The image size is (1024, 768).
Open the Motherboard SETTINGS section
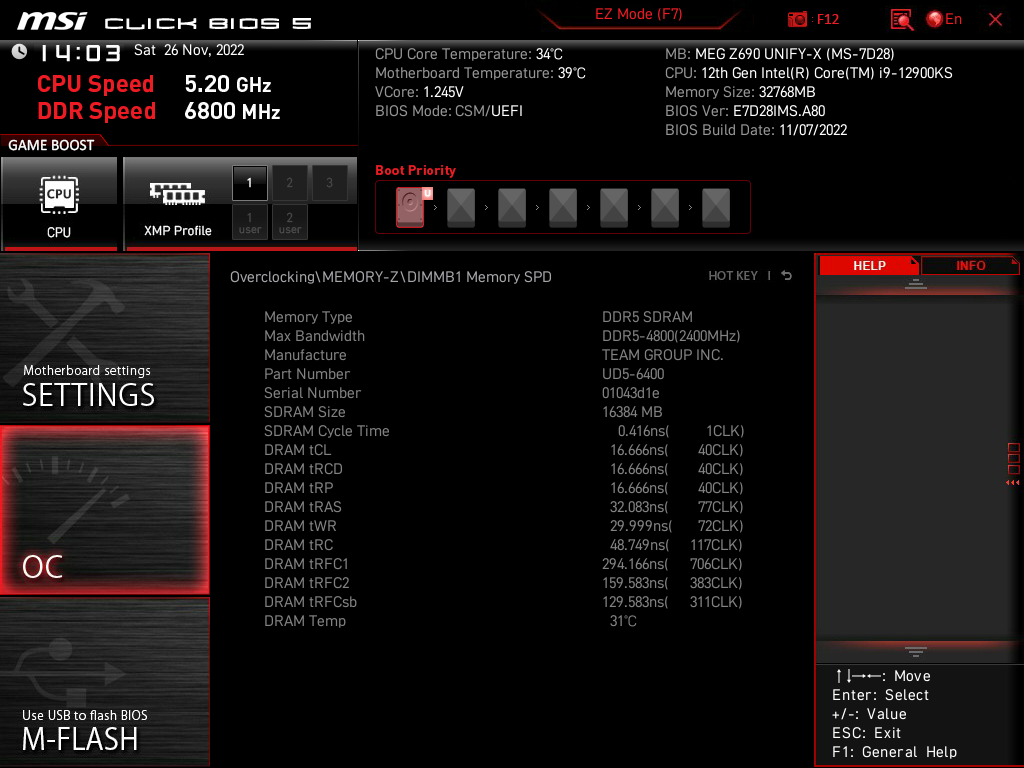(x=104, y=338)
